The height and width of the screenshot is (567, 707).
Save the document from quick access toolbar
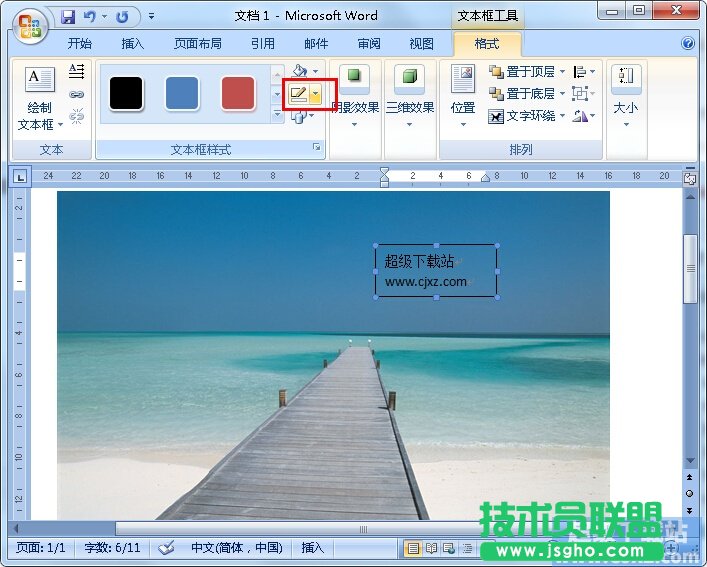coord(68,16)
